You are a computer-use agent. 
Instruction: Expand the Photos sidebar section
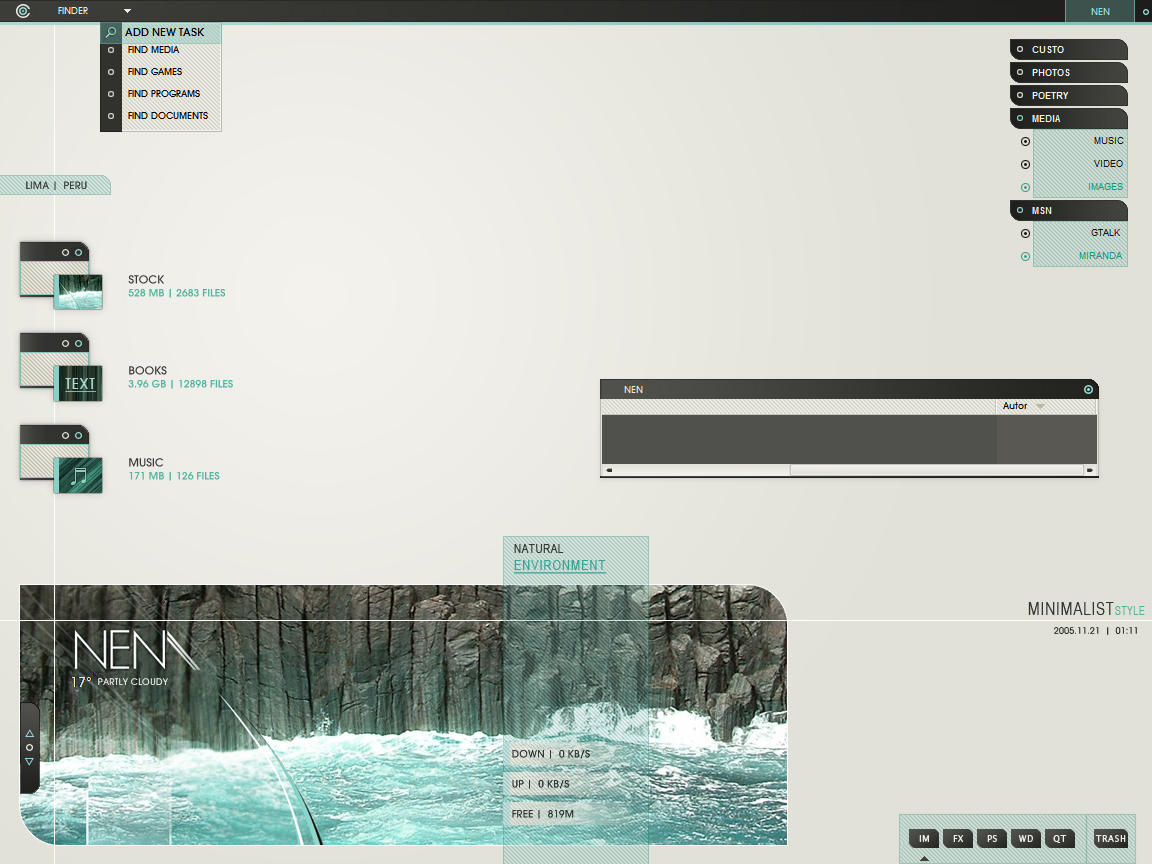1068,72
